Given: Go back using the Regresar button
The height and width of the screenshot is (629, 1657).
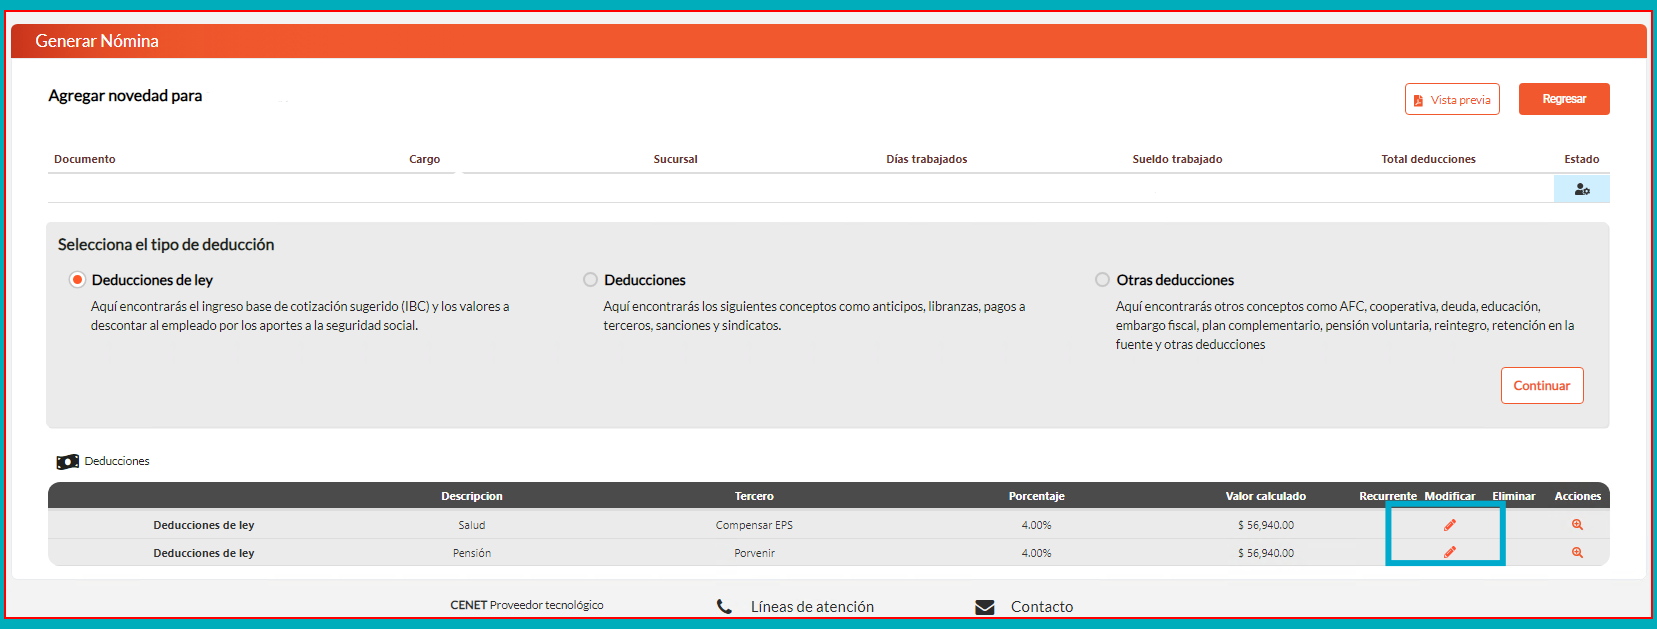Looking at the screenshot, I should [1563, 99].
